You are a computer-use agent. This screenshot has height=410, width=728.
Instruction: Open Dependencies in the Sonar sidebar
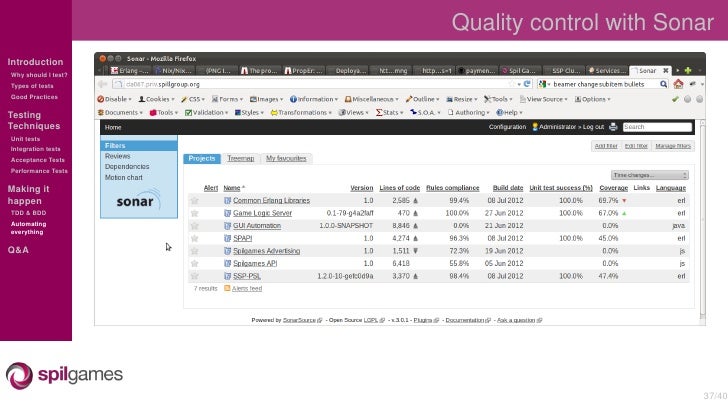(x=127, y=166)
